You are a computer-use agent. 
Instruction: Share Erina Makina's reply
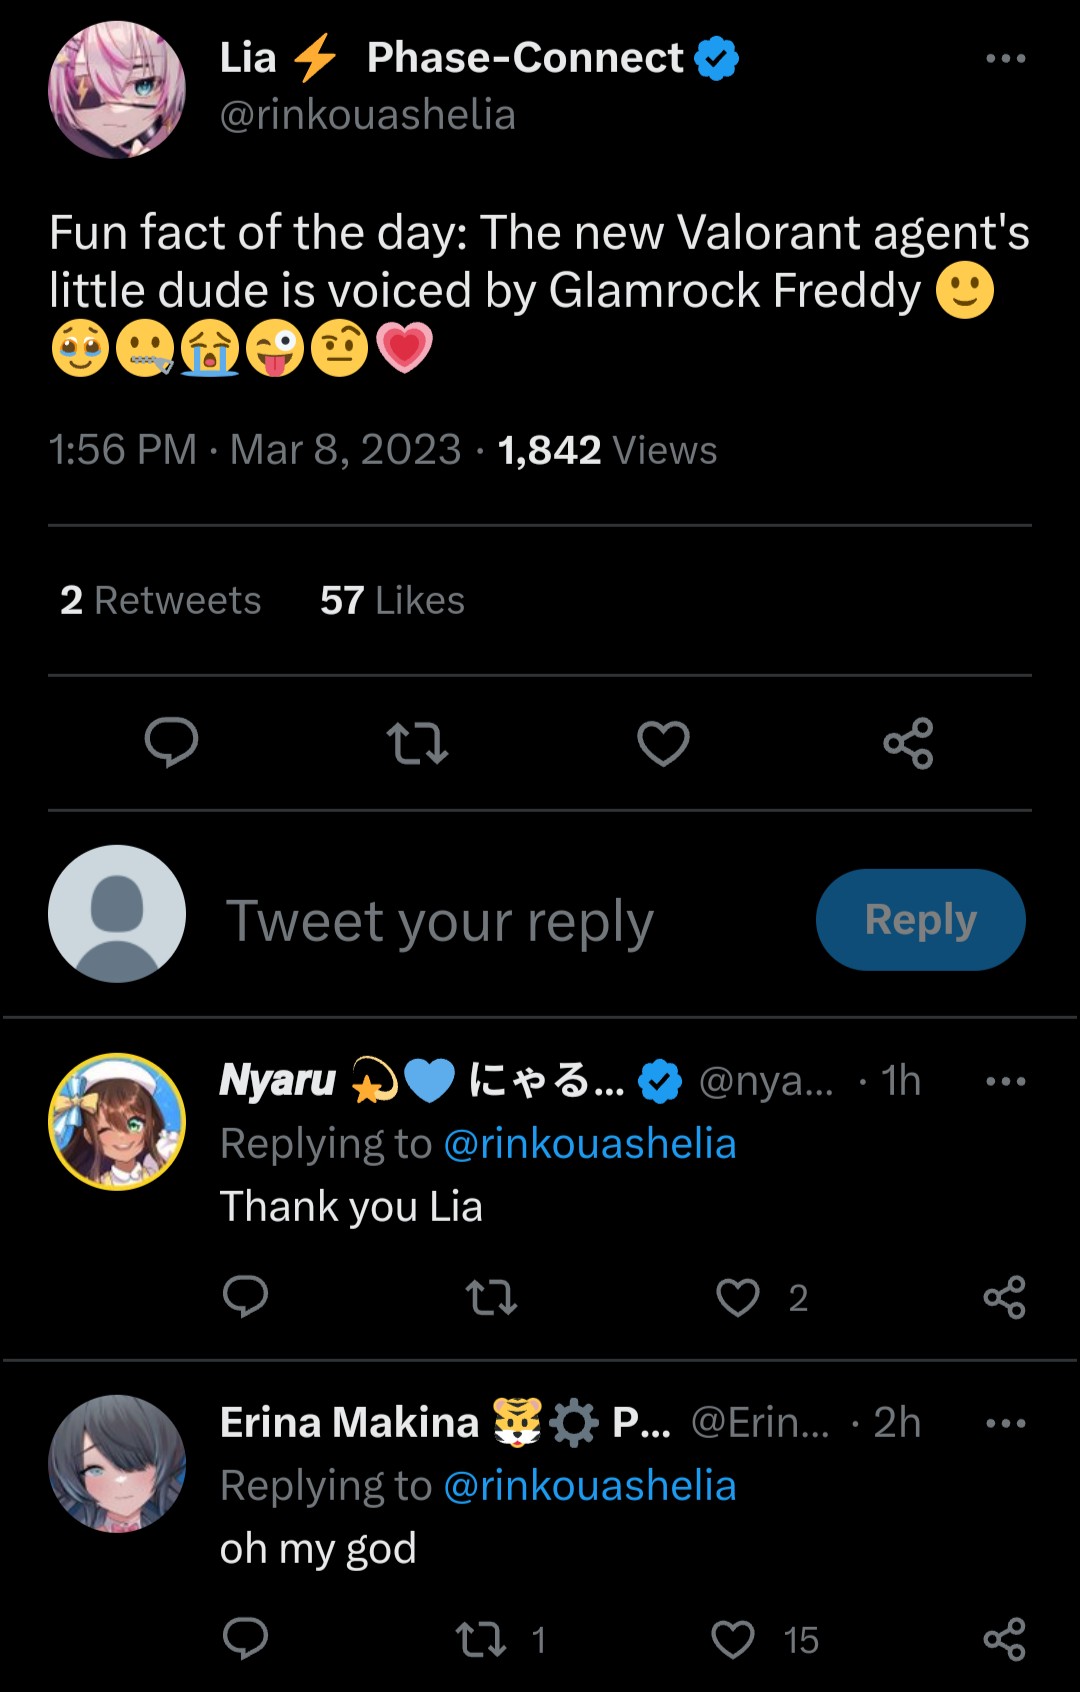click(1004, 1640)
